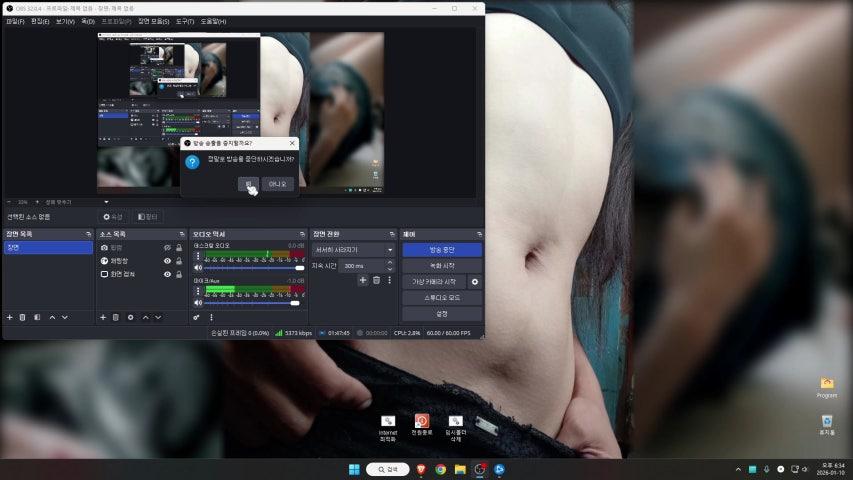
Task: Click the add scene plus icon
Action: (x=10, y=317)
